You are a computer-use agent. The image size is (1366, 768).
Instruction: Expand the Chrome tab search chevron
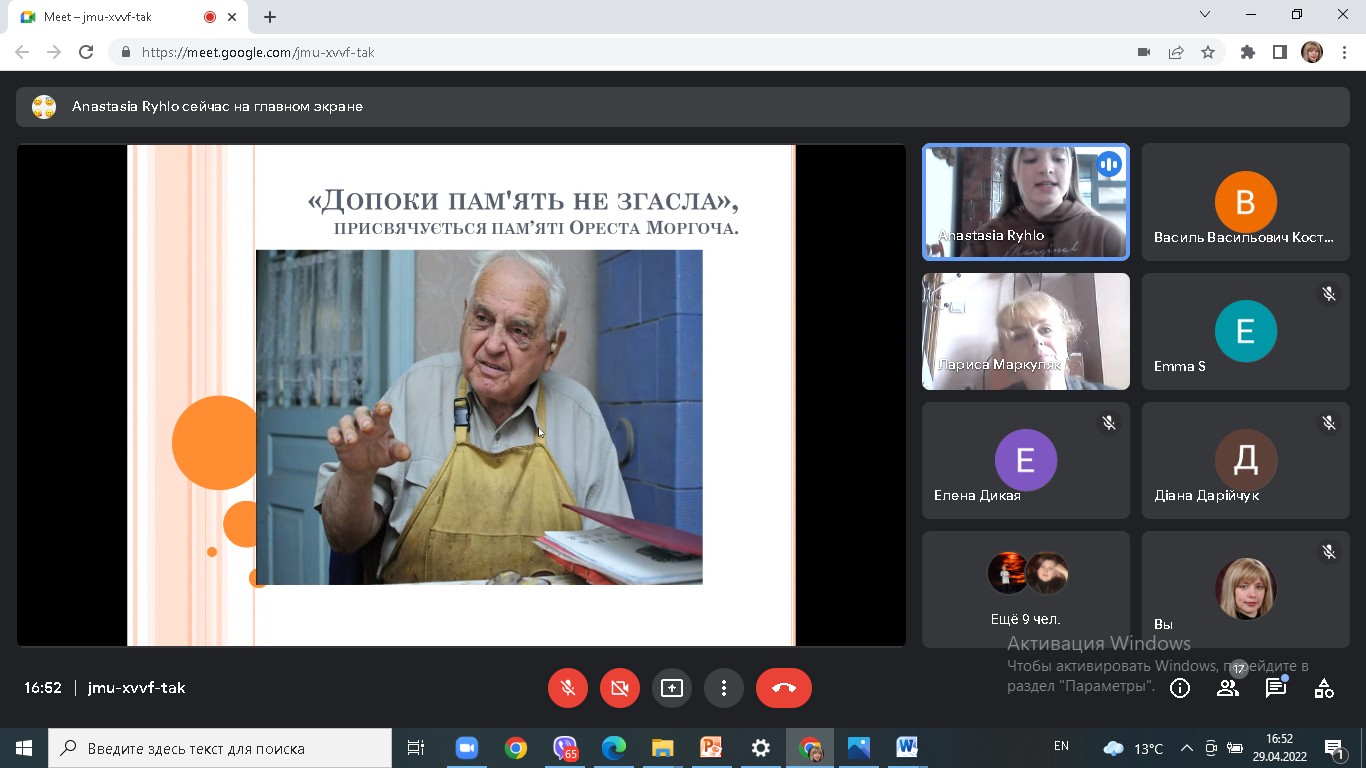pyautogui.click(x=1205, y=15)
